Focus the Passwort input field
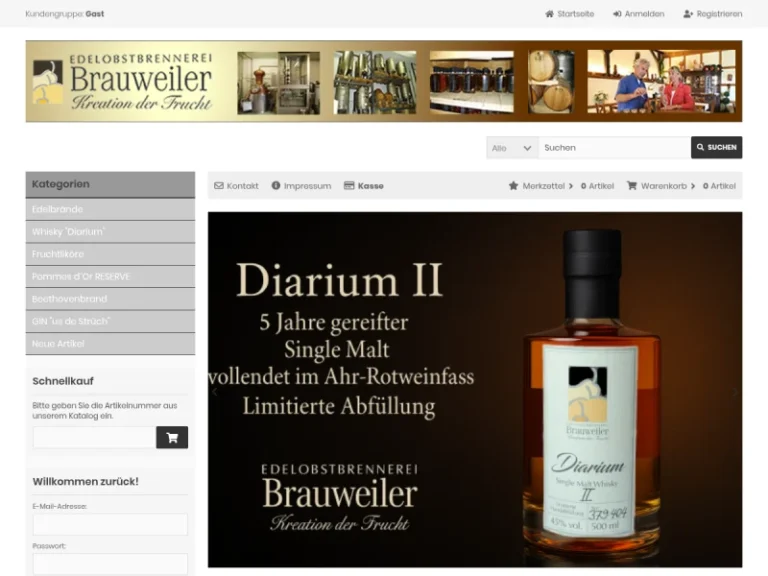The image size is (768, 576). click(x=110, y=564)
